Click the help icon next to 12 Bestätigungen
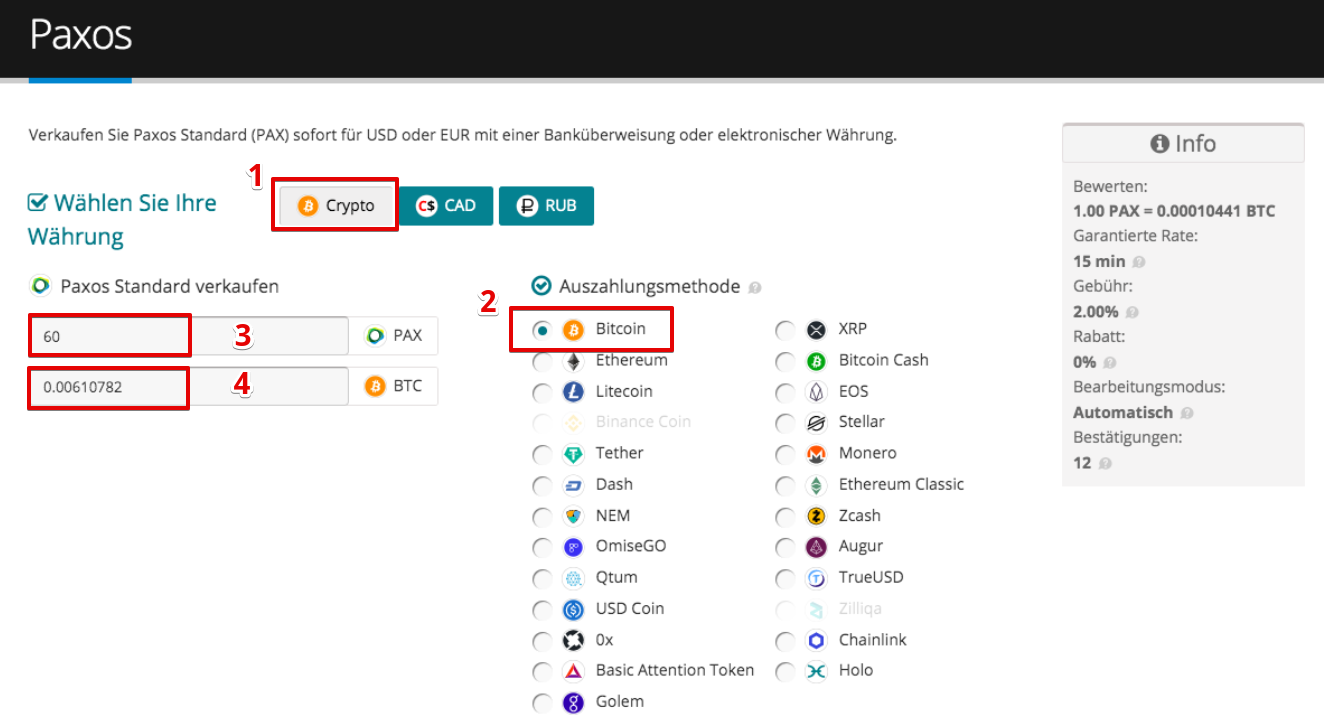1324x722 pixels. coord(1105,463)
